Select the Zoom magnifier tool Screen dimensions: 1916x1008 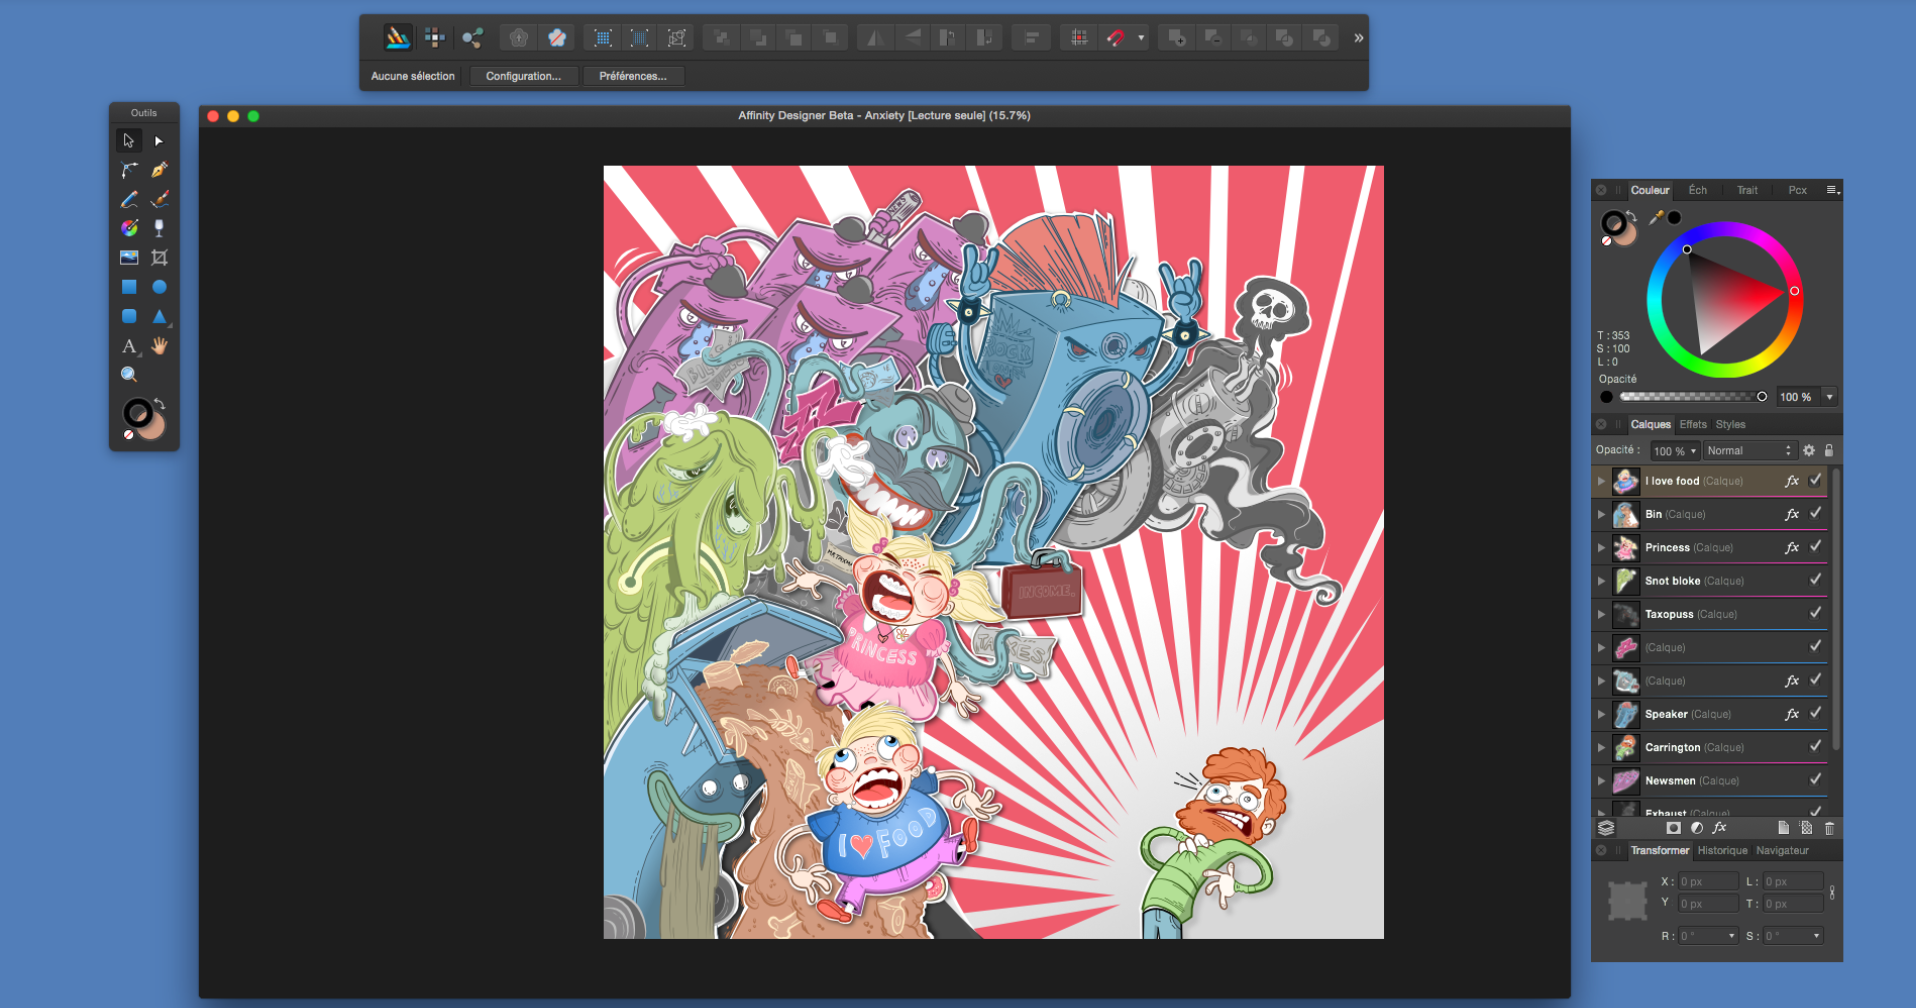click(x=128, y=374)
